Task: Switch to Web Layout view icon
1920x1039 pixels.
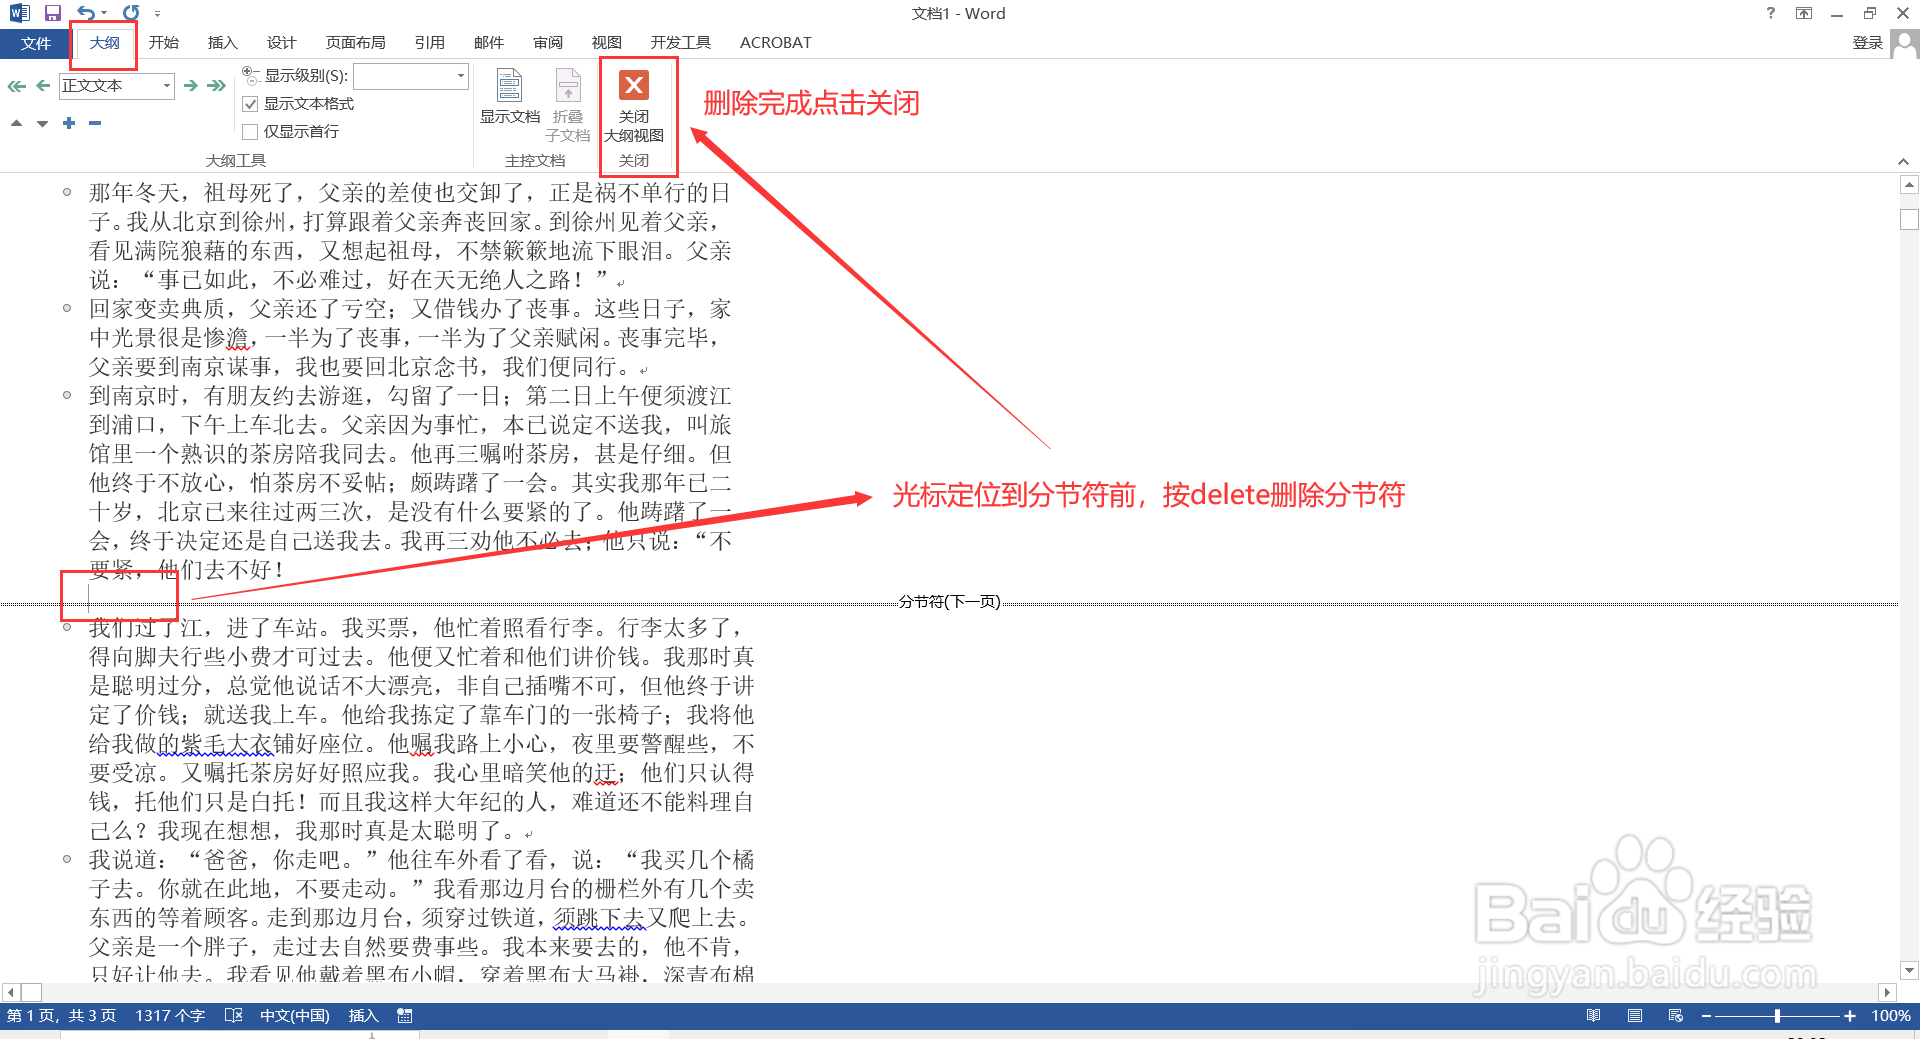Action: pos(1676,1016)
